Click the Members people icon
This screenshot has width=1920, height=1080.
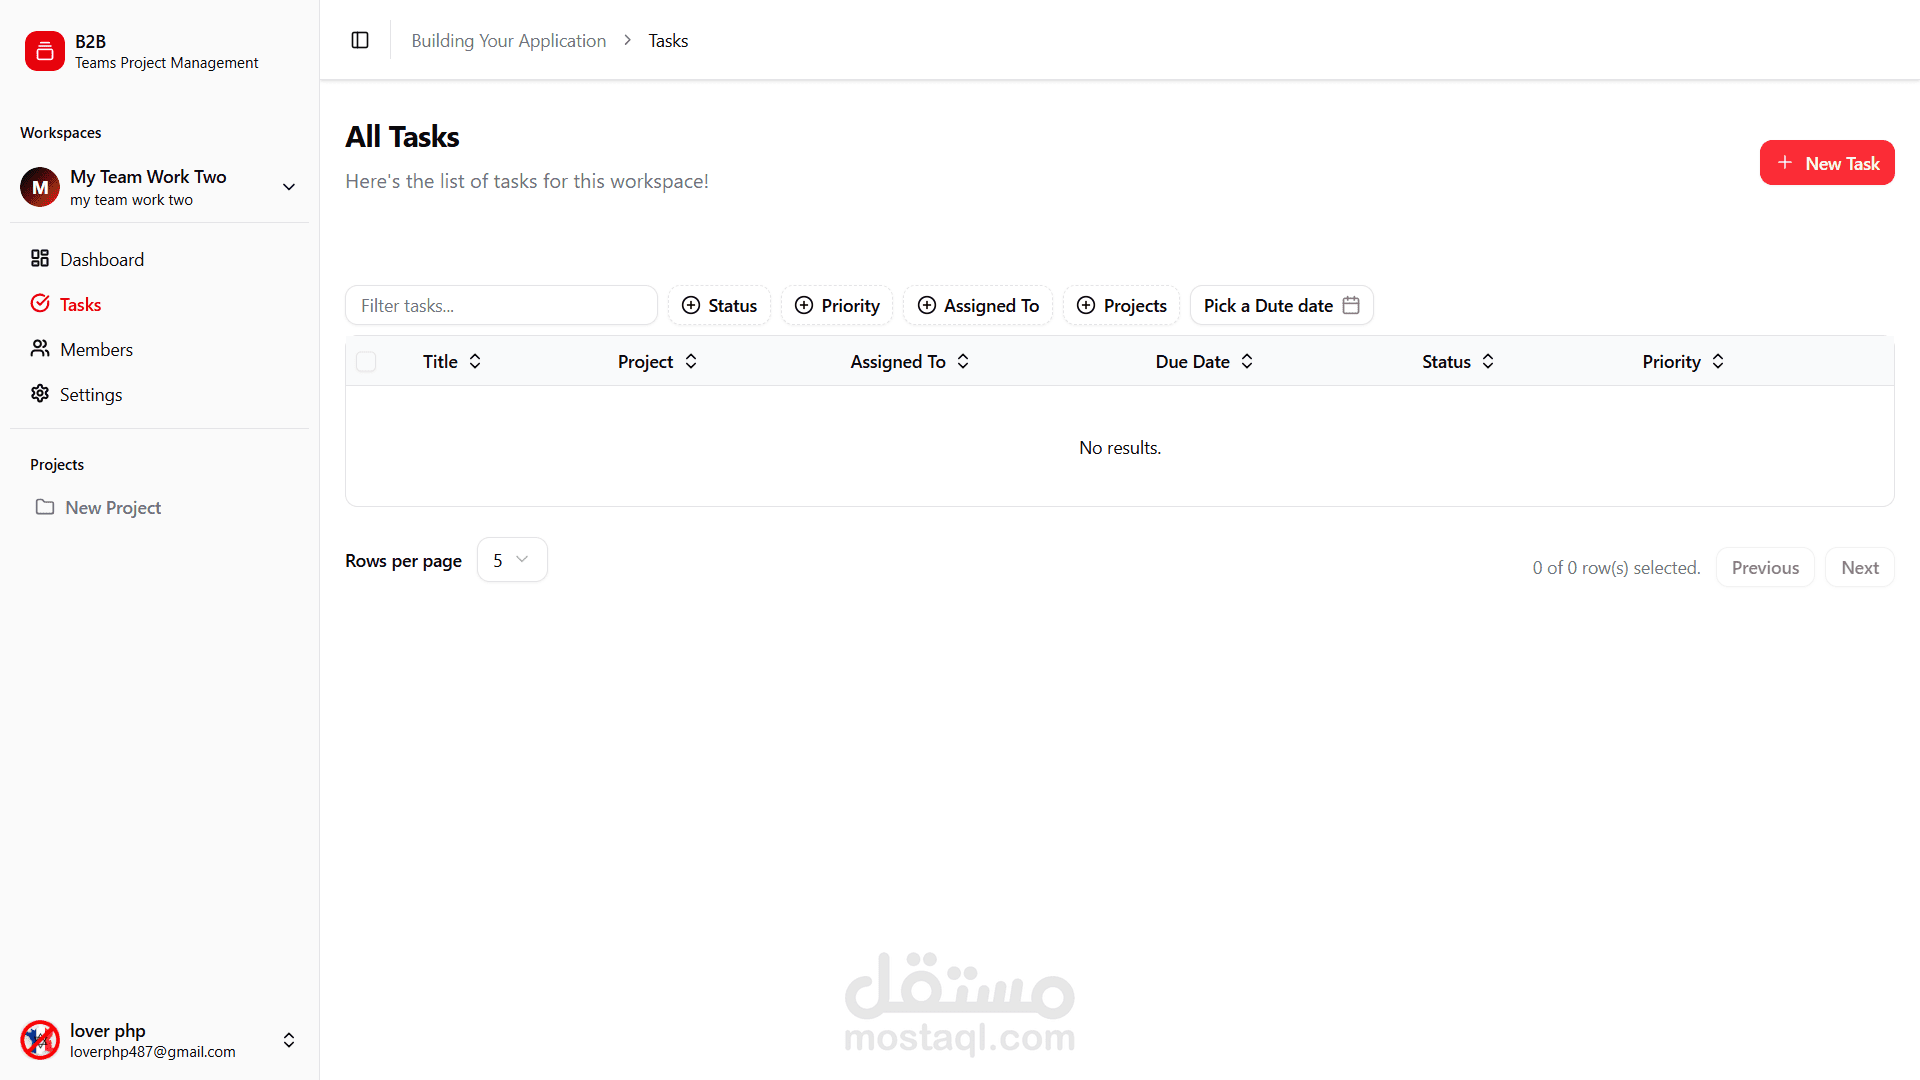pos(40,349)
